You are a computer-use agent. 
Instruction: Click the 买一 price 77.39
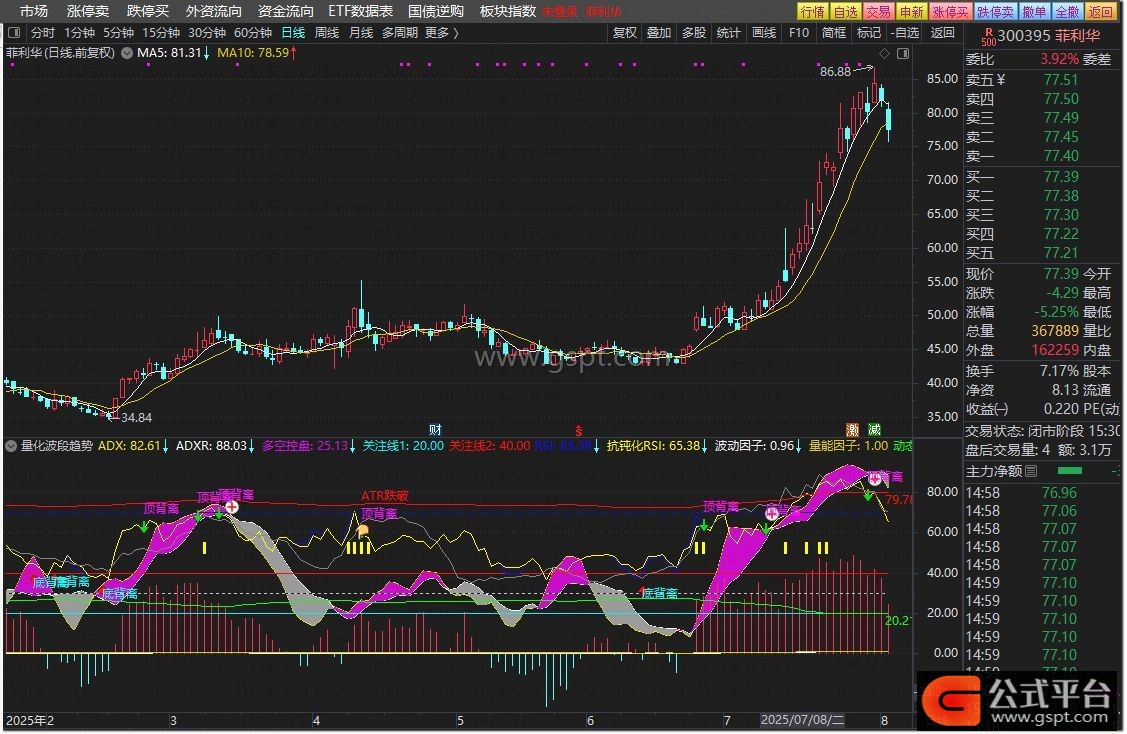pos(1061,177)
